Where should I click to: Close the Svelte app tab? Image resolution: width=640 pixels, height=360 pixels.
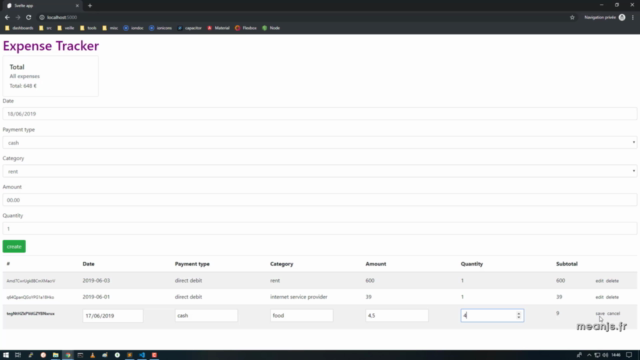coord(77,6)
